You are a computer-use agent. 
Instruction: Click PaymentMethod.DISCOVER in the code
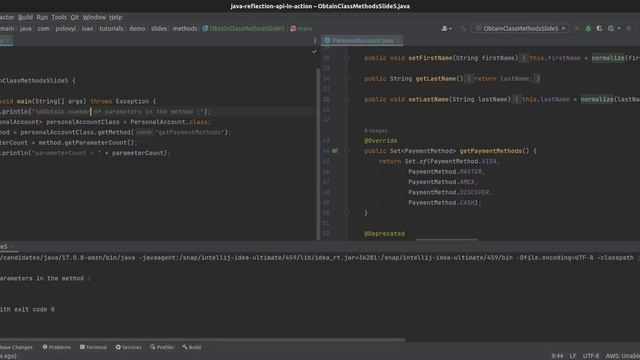pyautogui.click(x=449, y=193)
